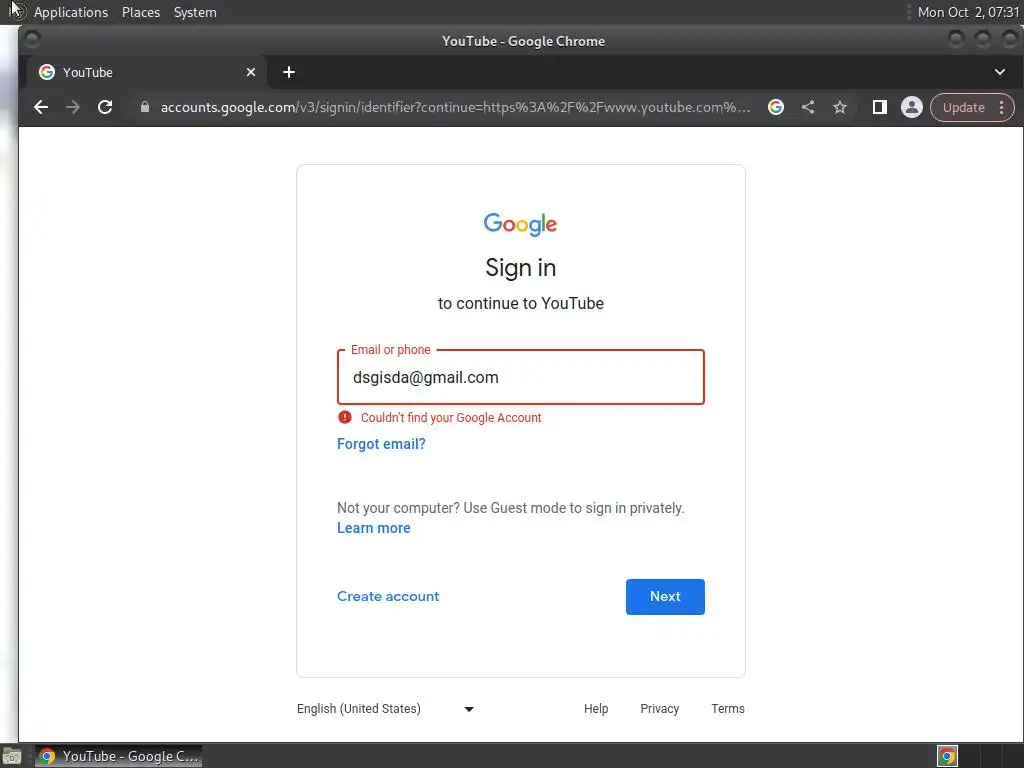The width and height of the screenshot is (1024, 768).
Task: Click the 'to continue to YouTube' text
Action: pos(520,304)
